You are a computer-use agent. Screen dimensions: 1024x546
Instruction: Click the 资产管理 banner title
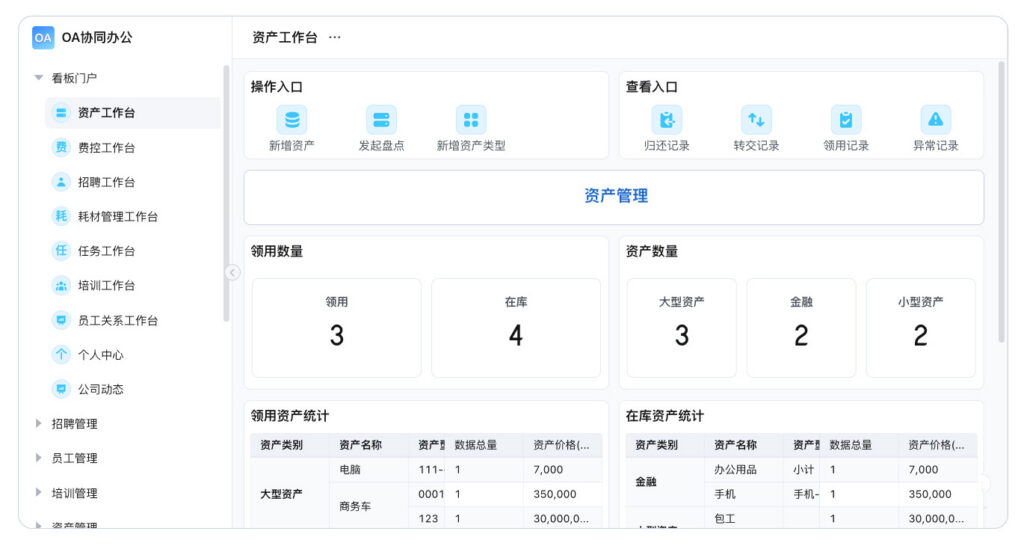615,197
